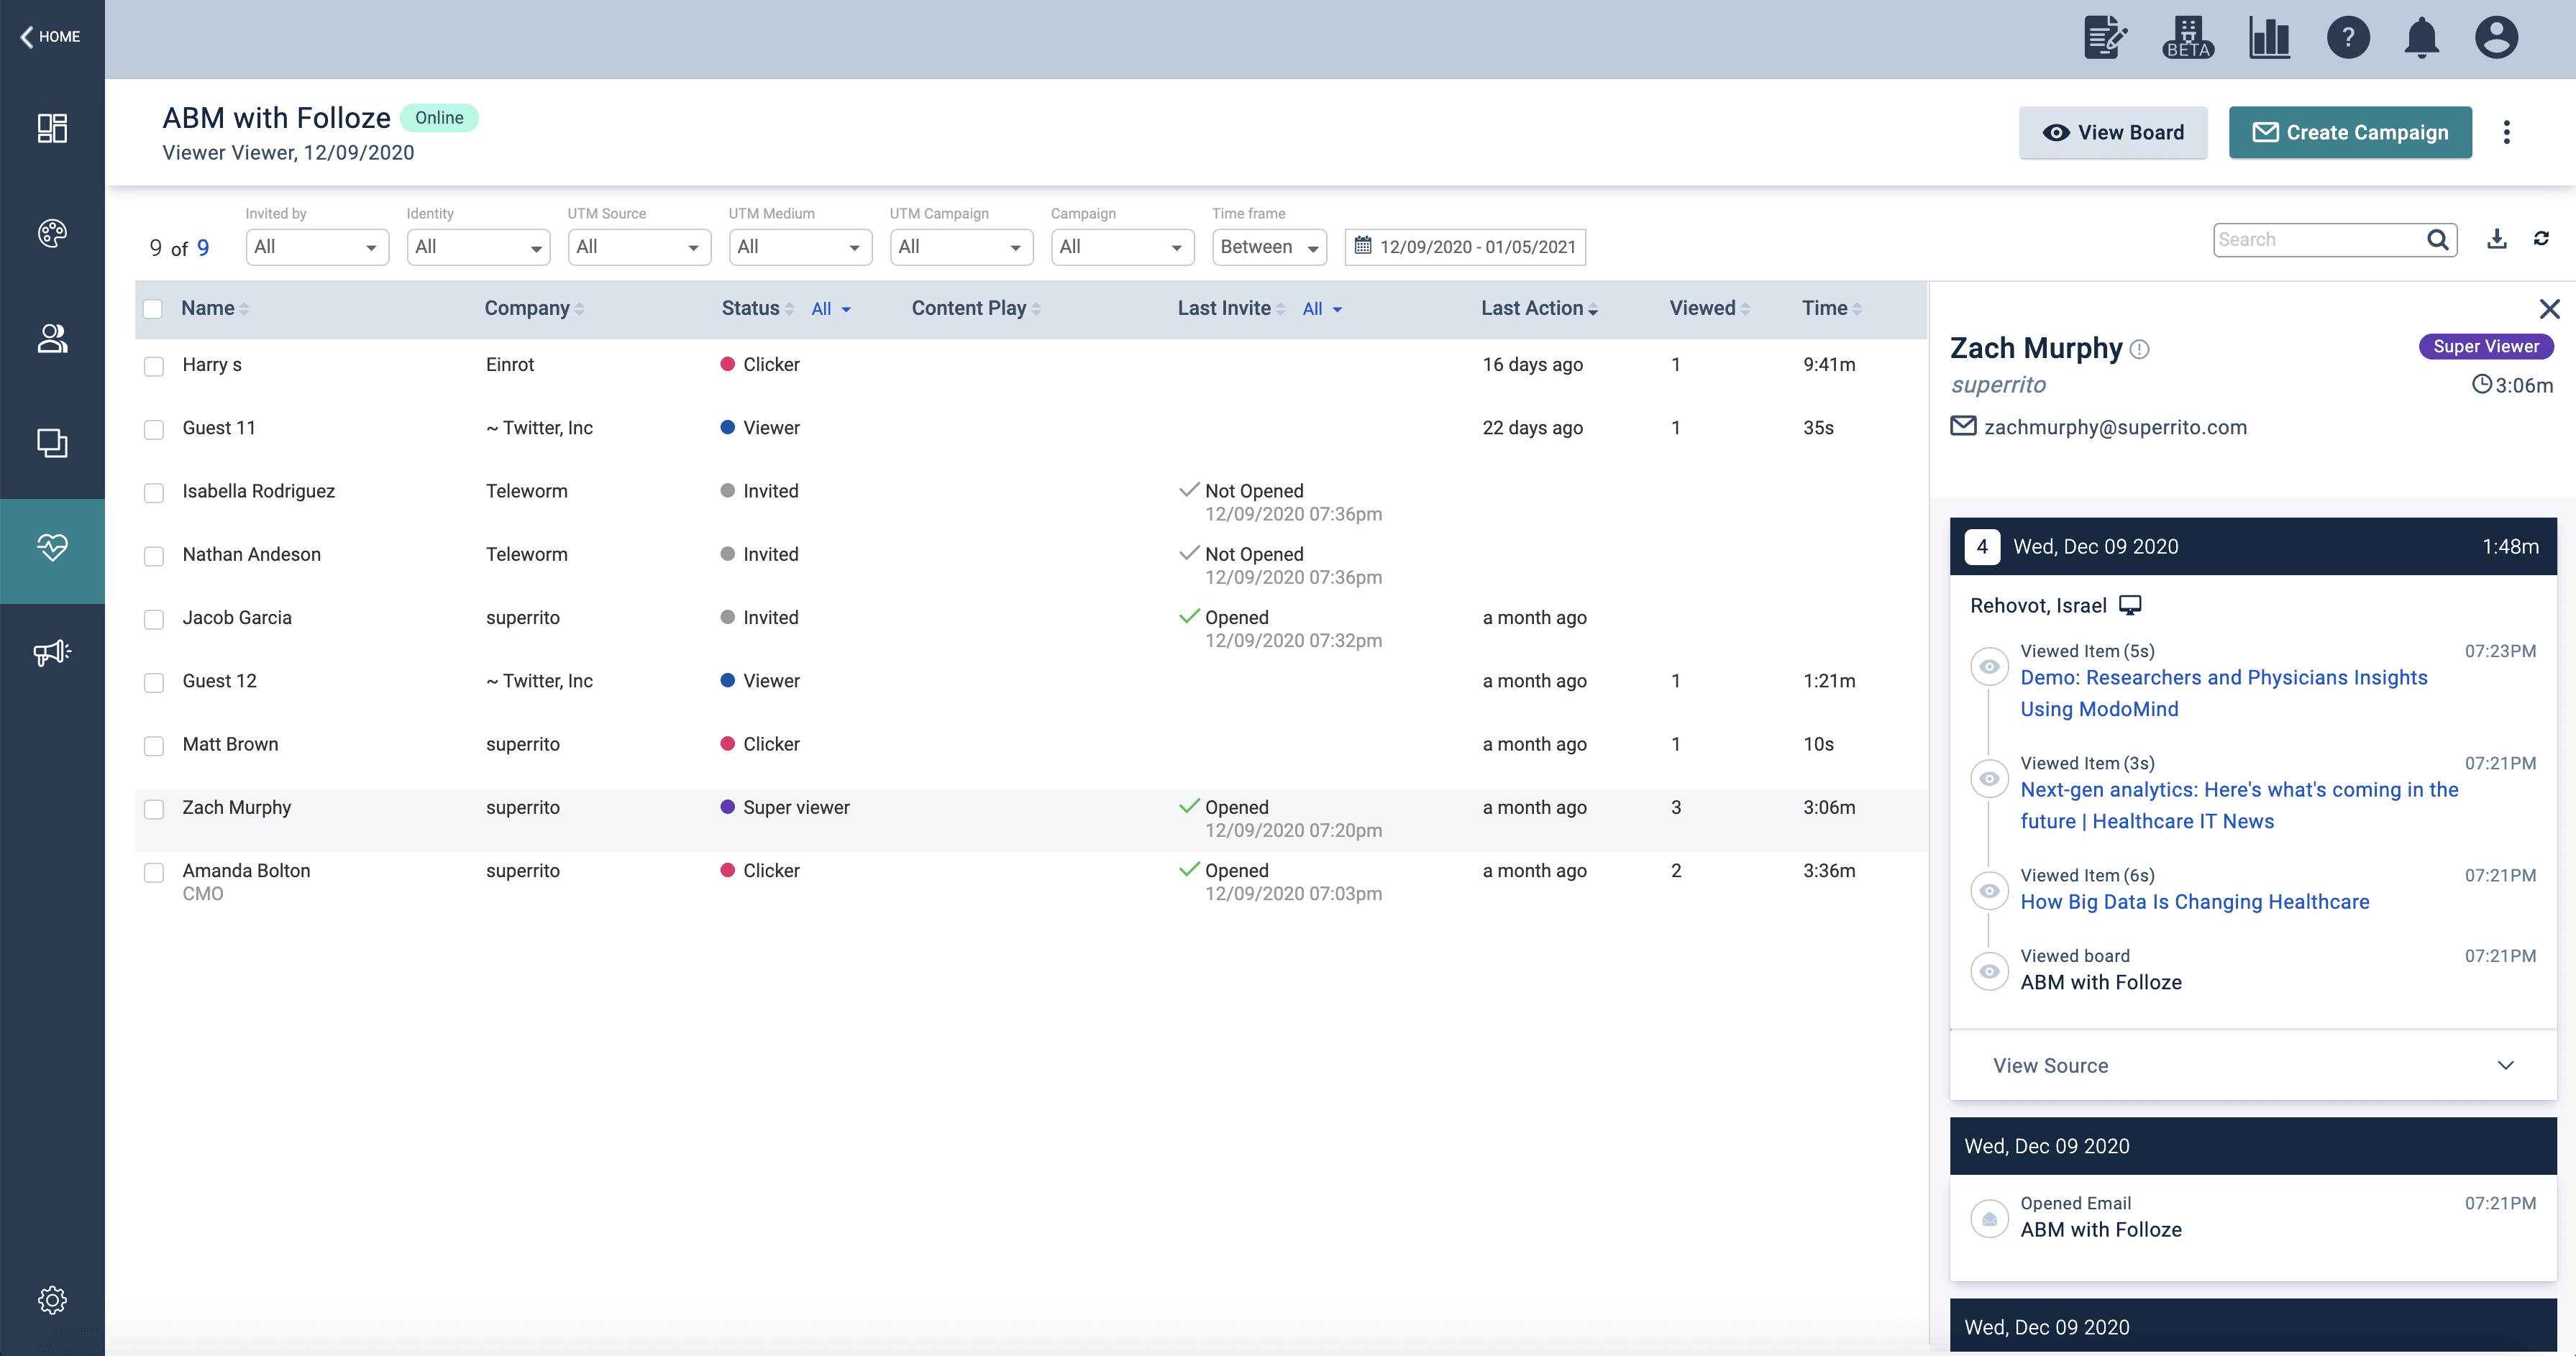Viewport: 2576px width, 1356px height.
Task: Open the bar chart analytics icon
Action: [2269, 38]
